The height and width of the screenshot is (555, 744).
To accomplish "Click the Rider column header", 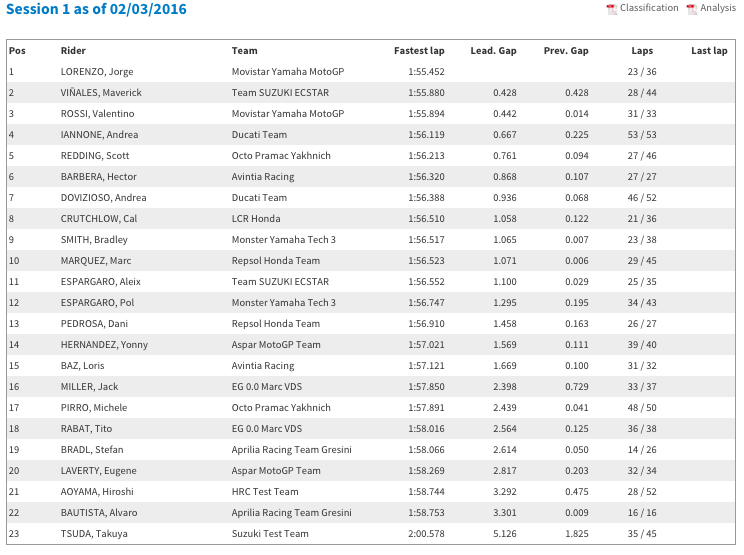I will pos(73,51).
